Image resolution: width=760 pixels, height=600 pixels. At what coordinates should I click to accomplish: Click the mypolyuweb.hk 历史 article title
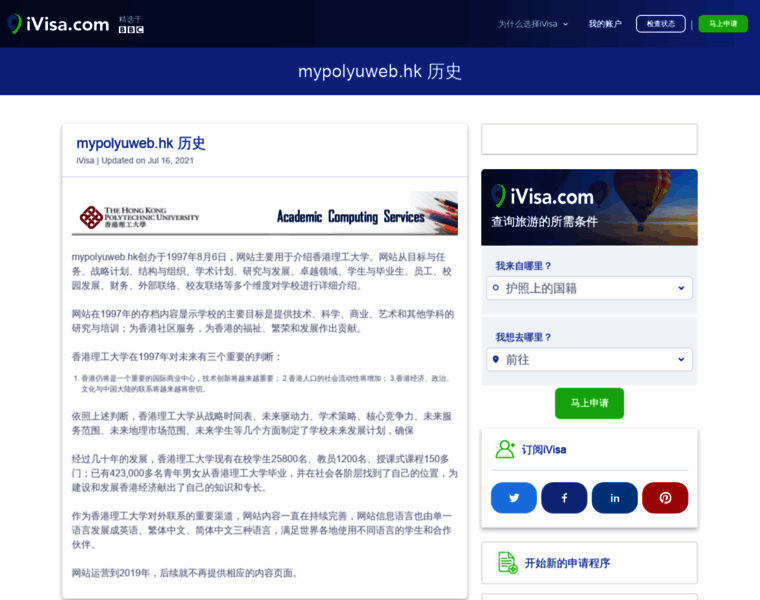click(141, 143)
